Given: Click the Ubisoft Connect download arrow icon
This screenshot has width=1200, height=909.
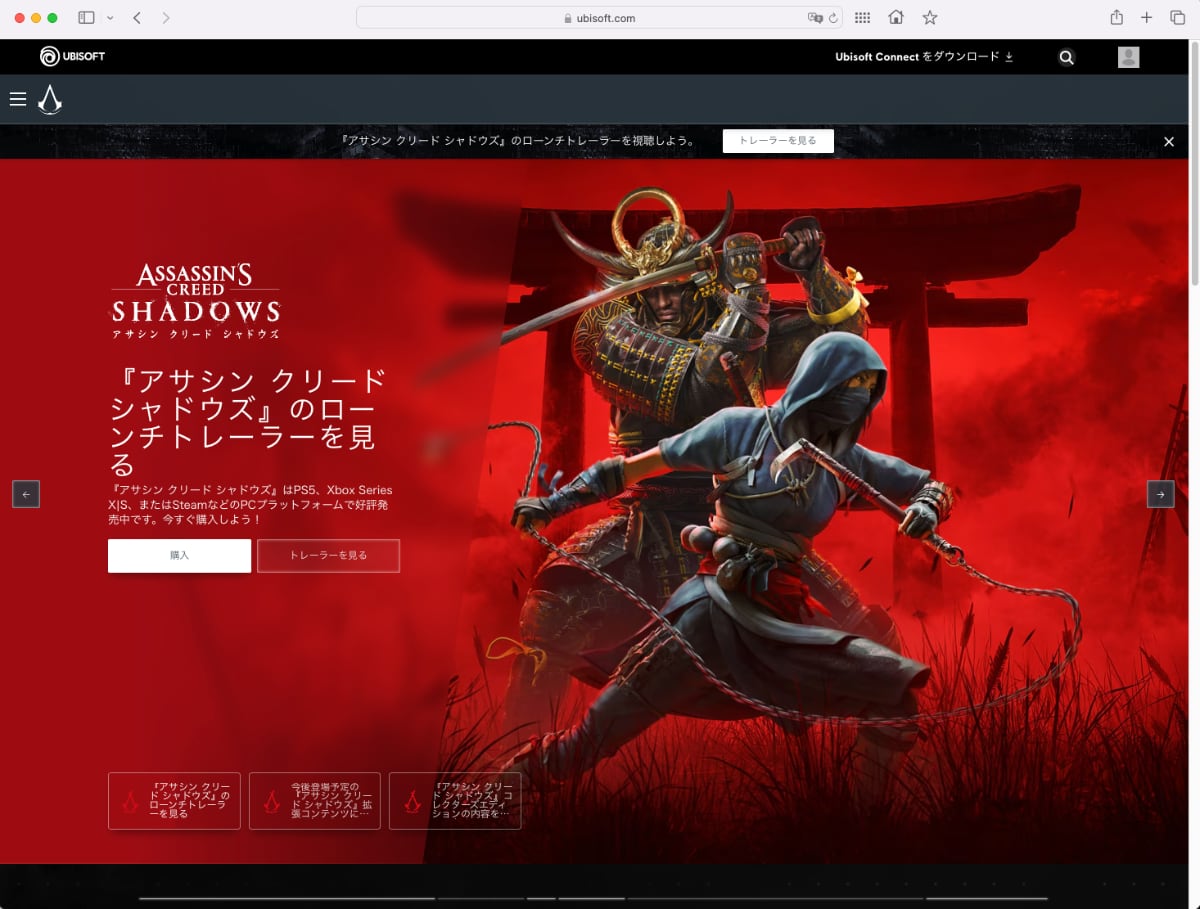Looking at the screenshot, I should click(x=1012, y=57).
